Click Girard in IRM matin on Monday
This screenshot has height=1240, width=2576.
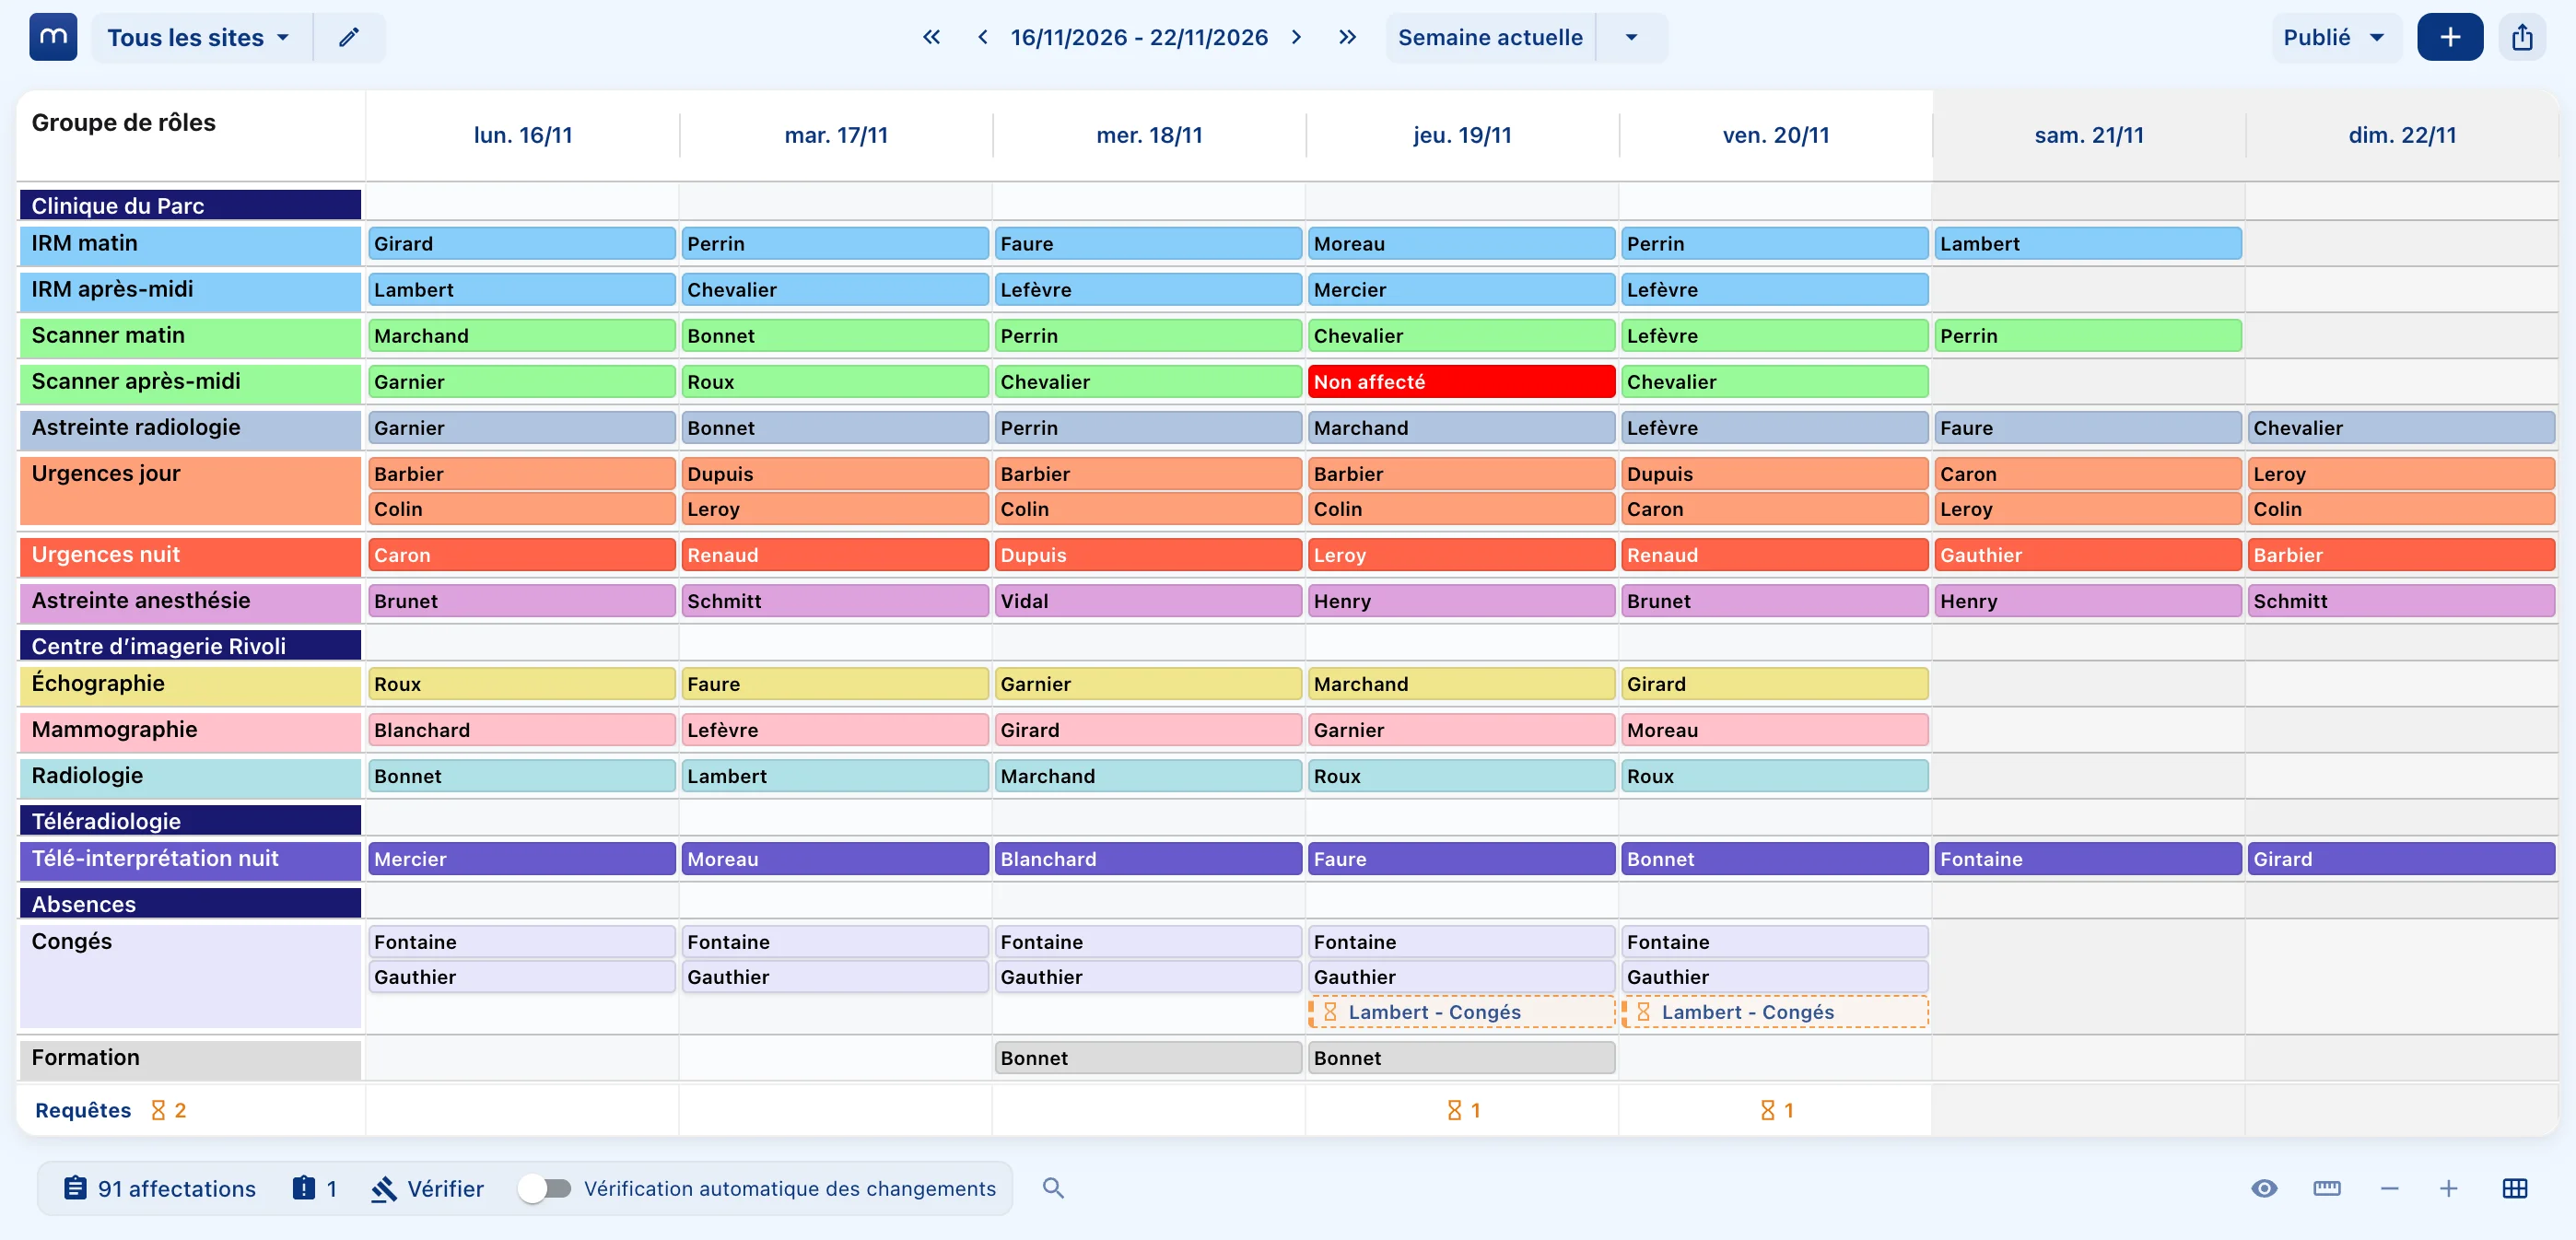pyautogui.click(x=522, y=244)
